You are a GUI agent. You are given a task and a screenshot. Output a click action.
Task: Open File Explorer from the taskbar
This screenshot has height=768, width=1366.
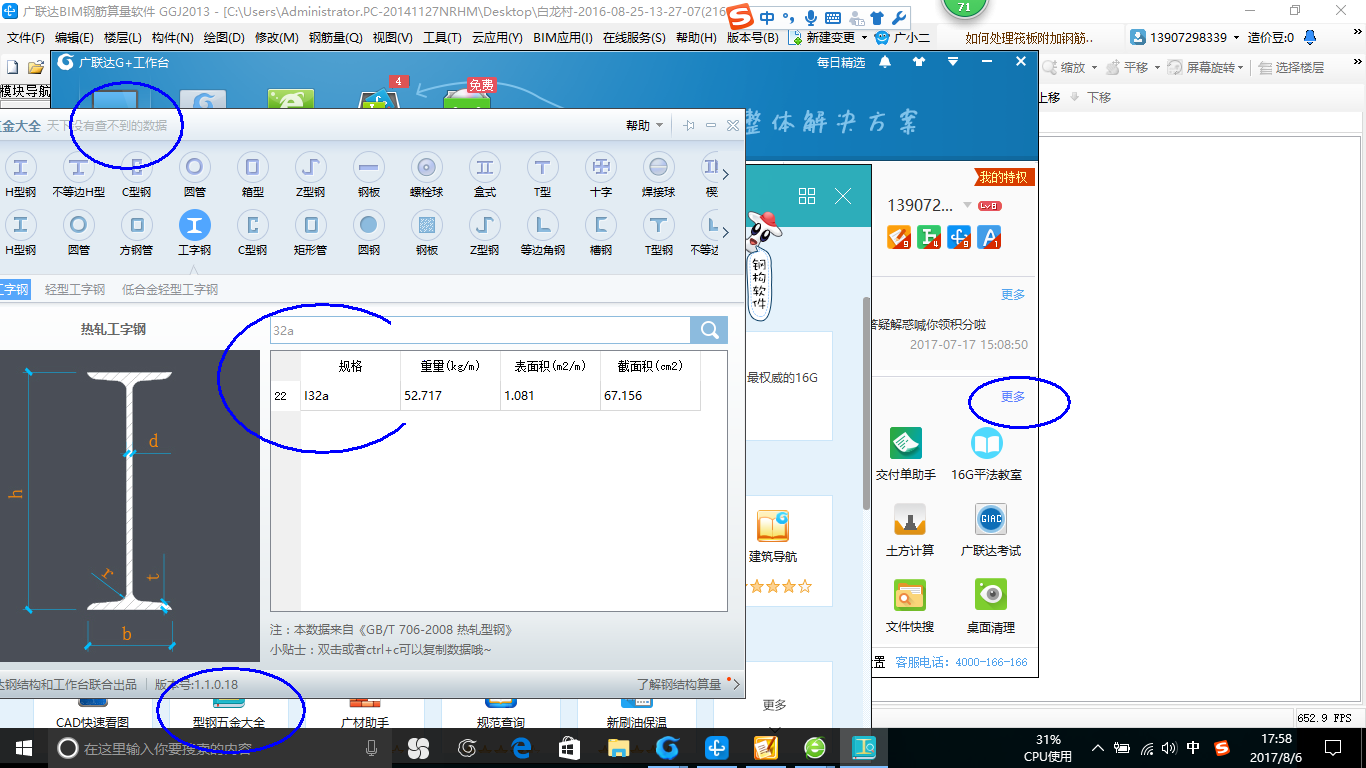(619, 747)
